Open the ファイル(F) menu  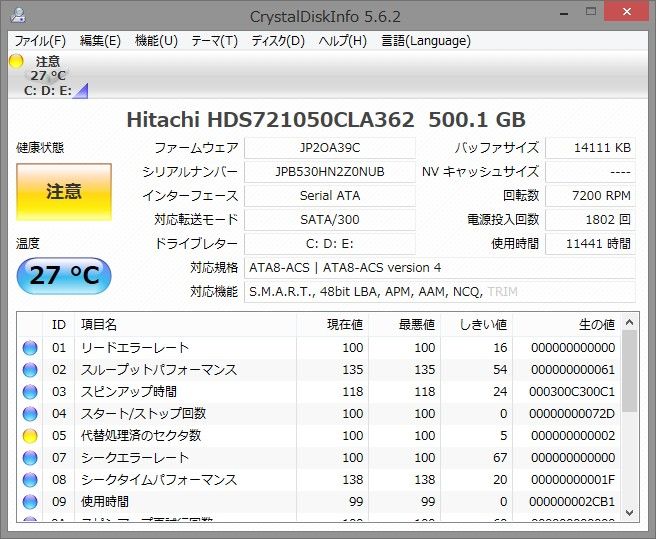tap(40, 41)
